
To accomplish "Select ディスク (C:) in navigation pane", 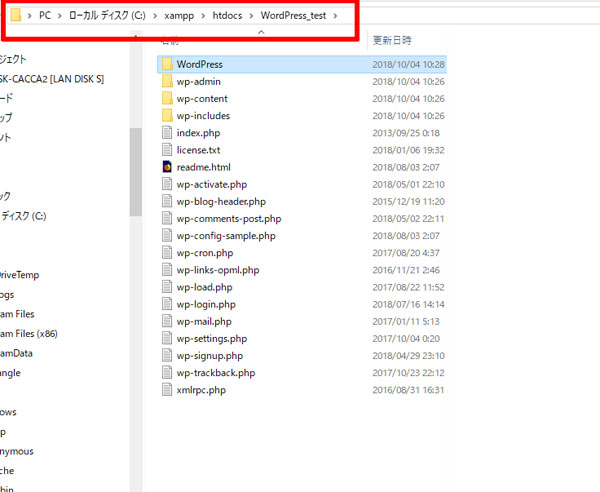I will click(x=24, y=216).
